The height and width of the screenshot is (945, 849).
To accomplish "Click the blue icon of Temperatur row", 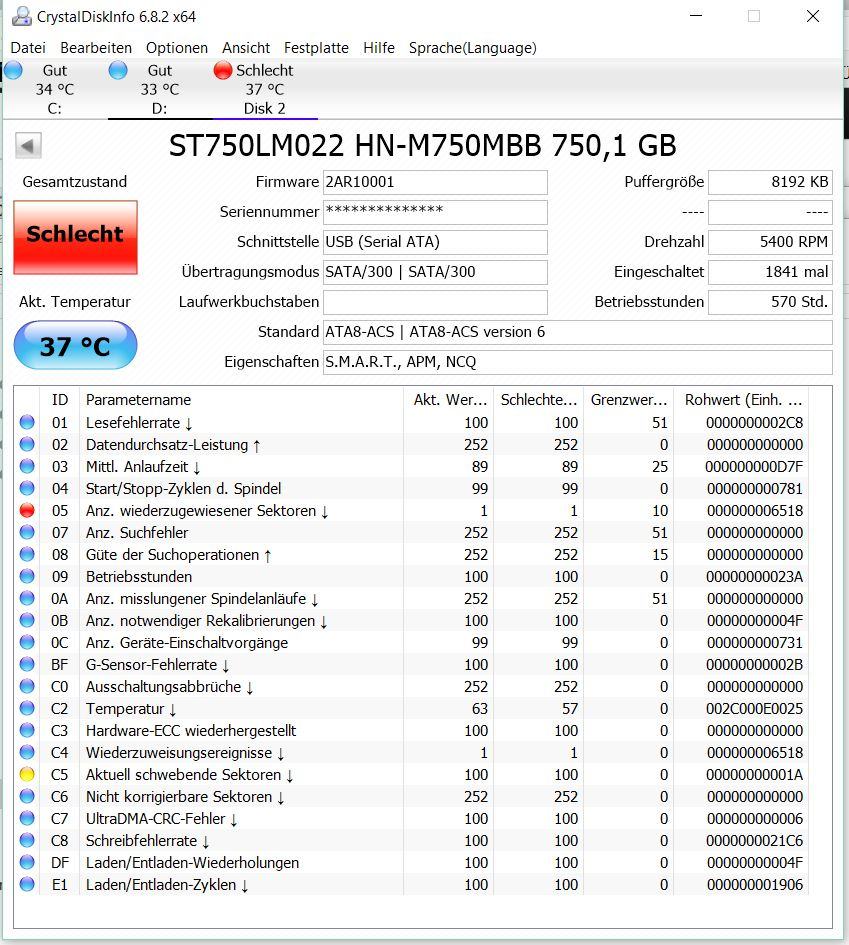I will pyautogui.click(x=27, y=708).
